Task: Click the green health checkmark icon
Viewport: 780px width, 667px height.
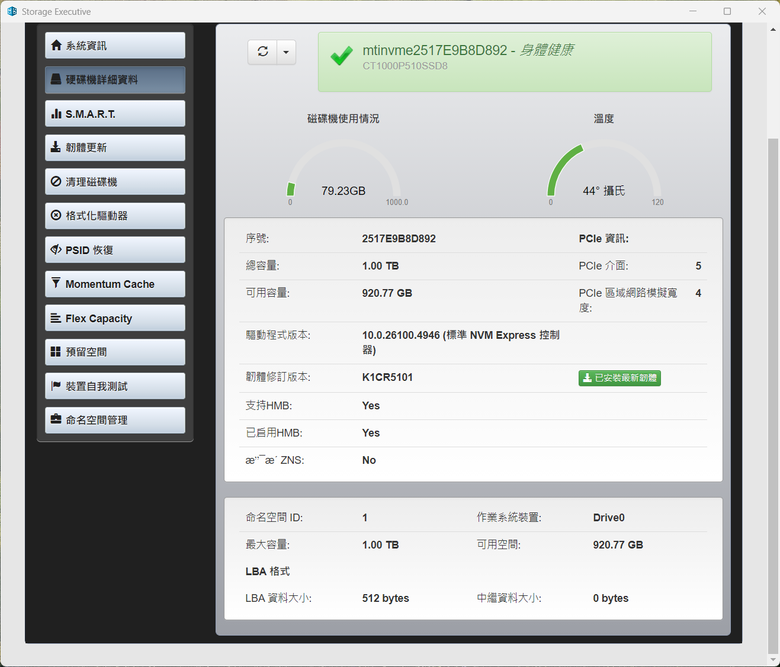Action: tap(341, 56)
